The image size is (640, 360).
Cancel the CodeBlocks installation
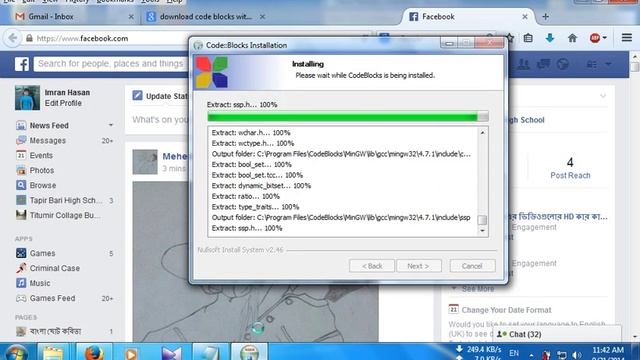click(472, 266)
